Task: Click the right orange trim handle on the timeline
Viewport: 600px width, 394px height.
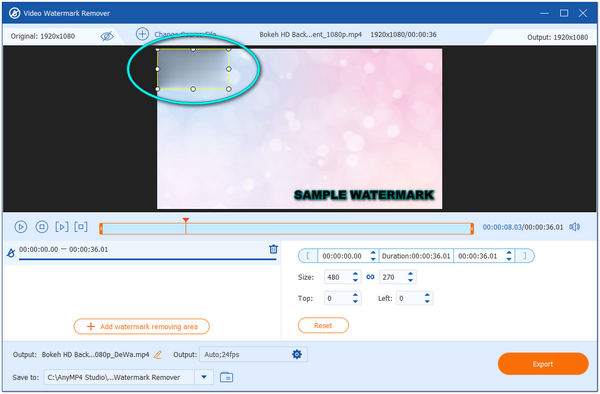Action: (x=472, y=229)
